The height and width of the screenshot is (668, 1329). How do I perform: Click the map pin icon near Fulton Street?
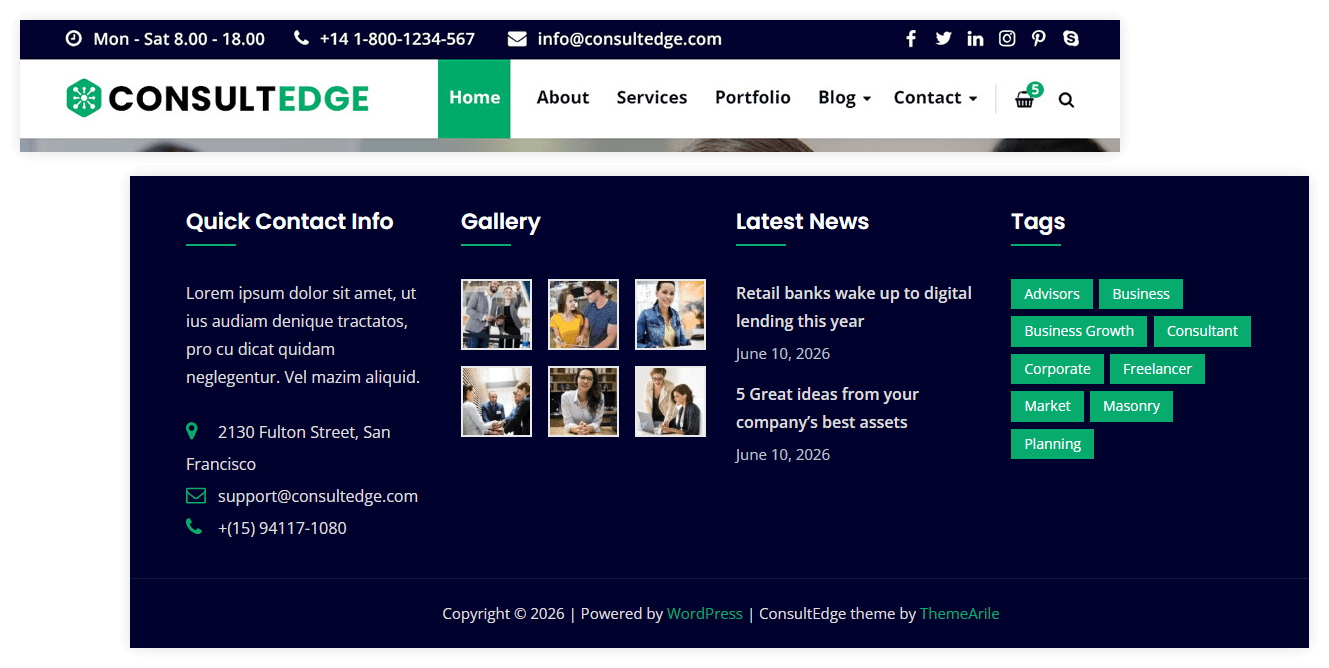point(192,431)
